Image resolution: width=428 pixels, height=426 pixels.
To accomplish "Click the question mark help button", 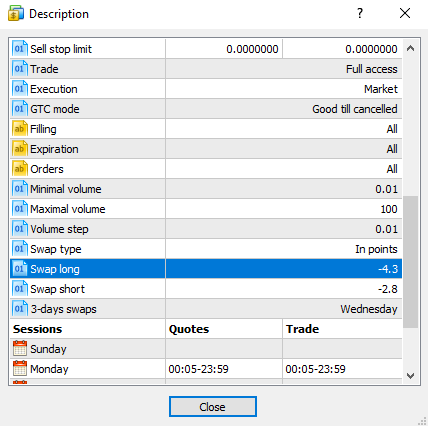I will click(360, 13).
